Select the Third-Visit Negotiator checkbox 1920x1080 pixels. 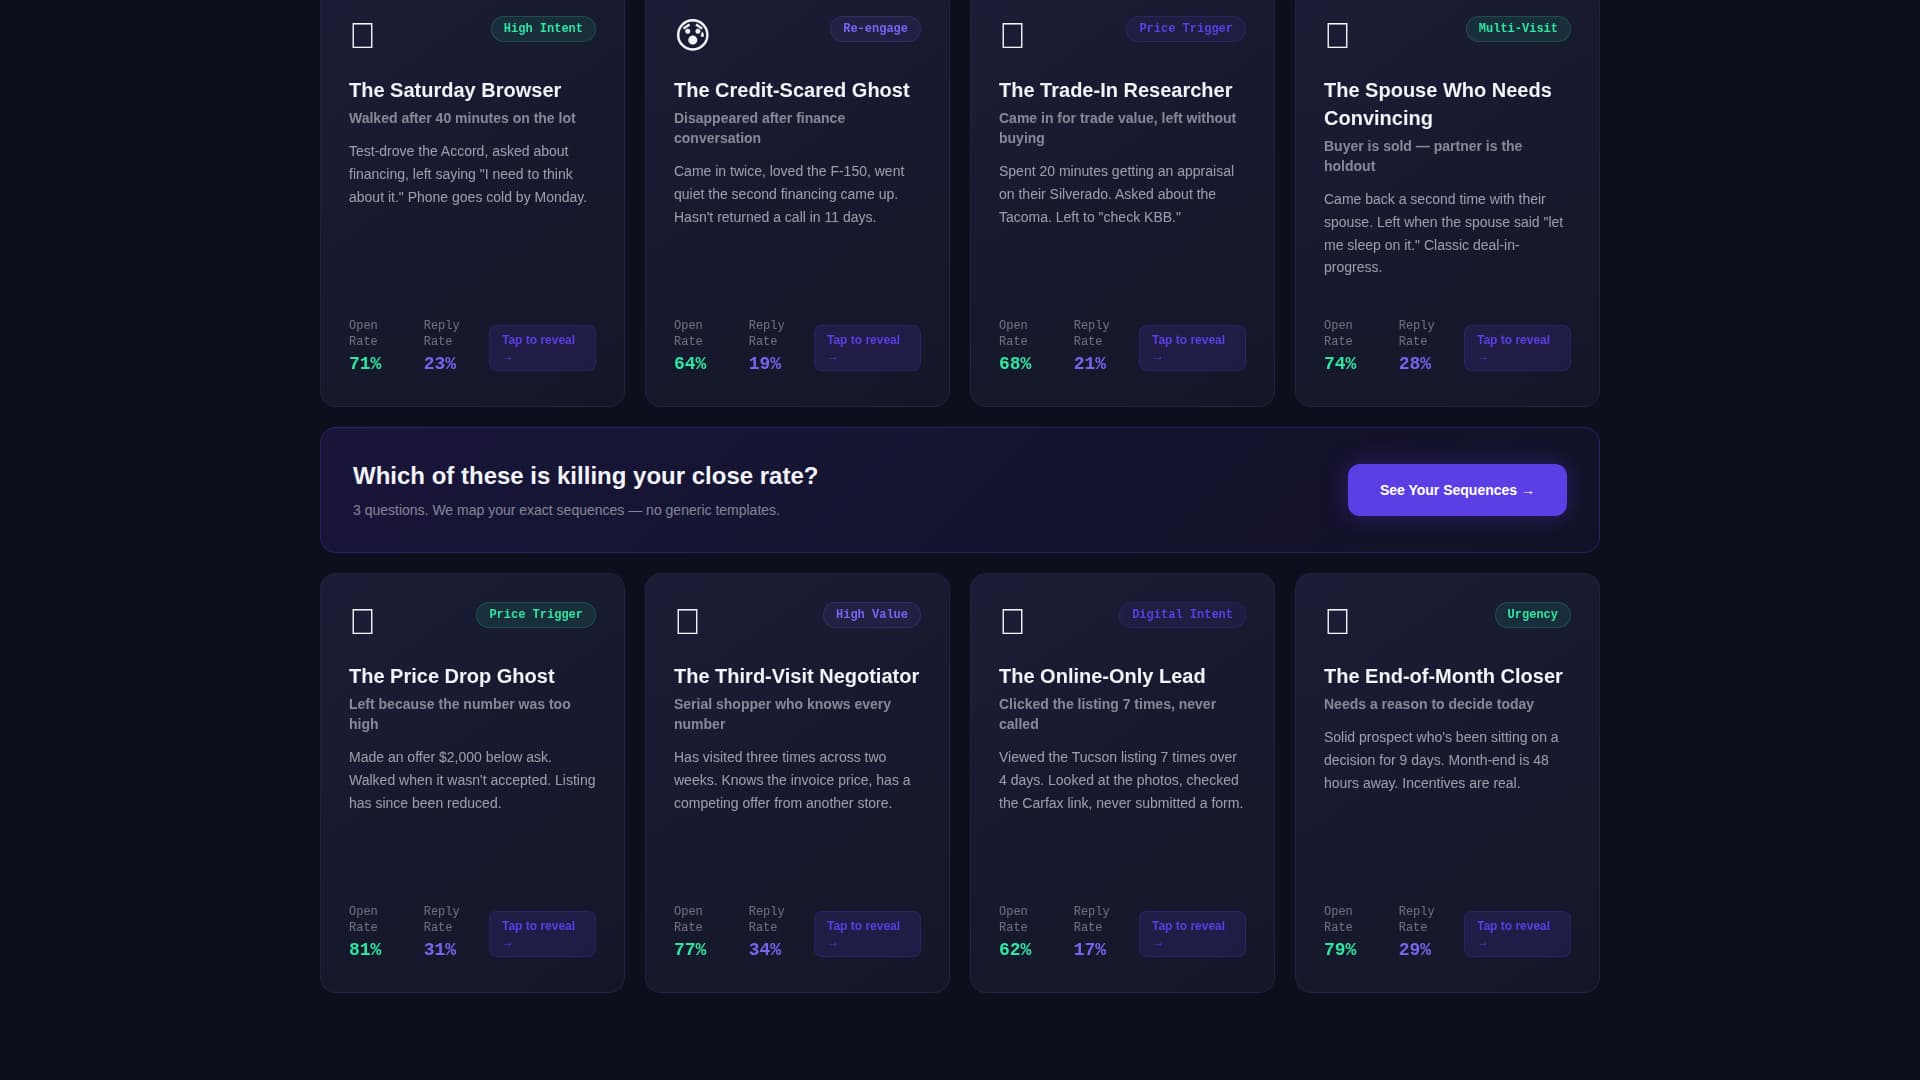(687, 621)
